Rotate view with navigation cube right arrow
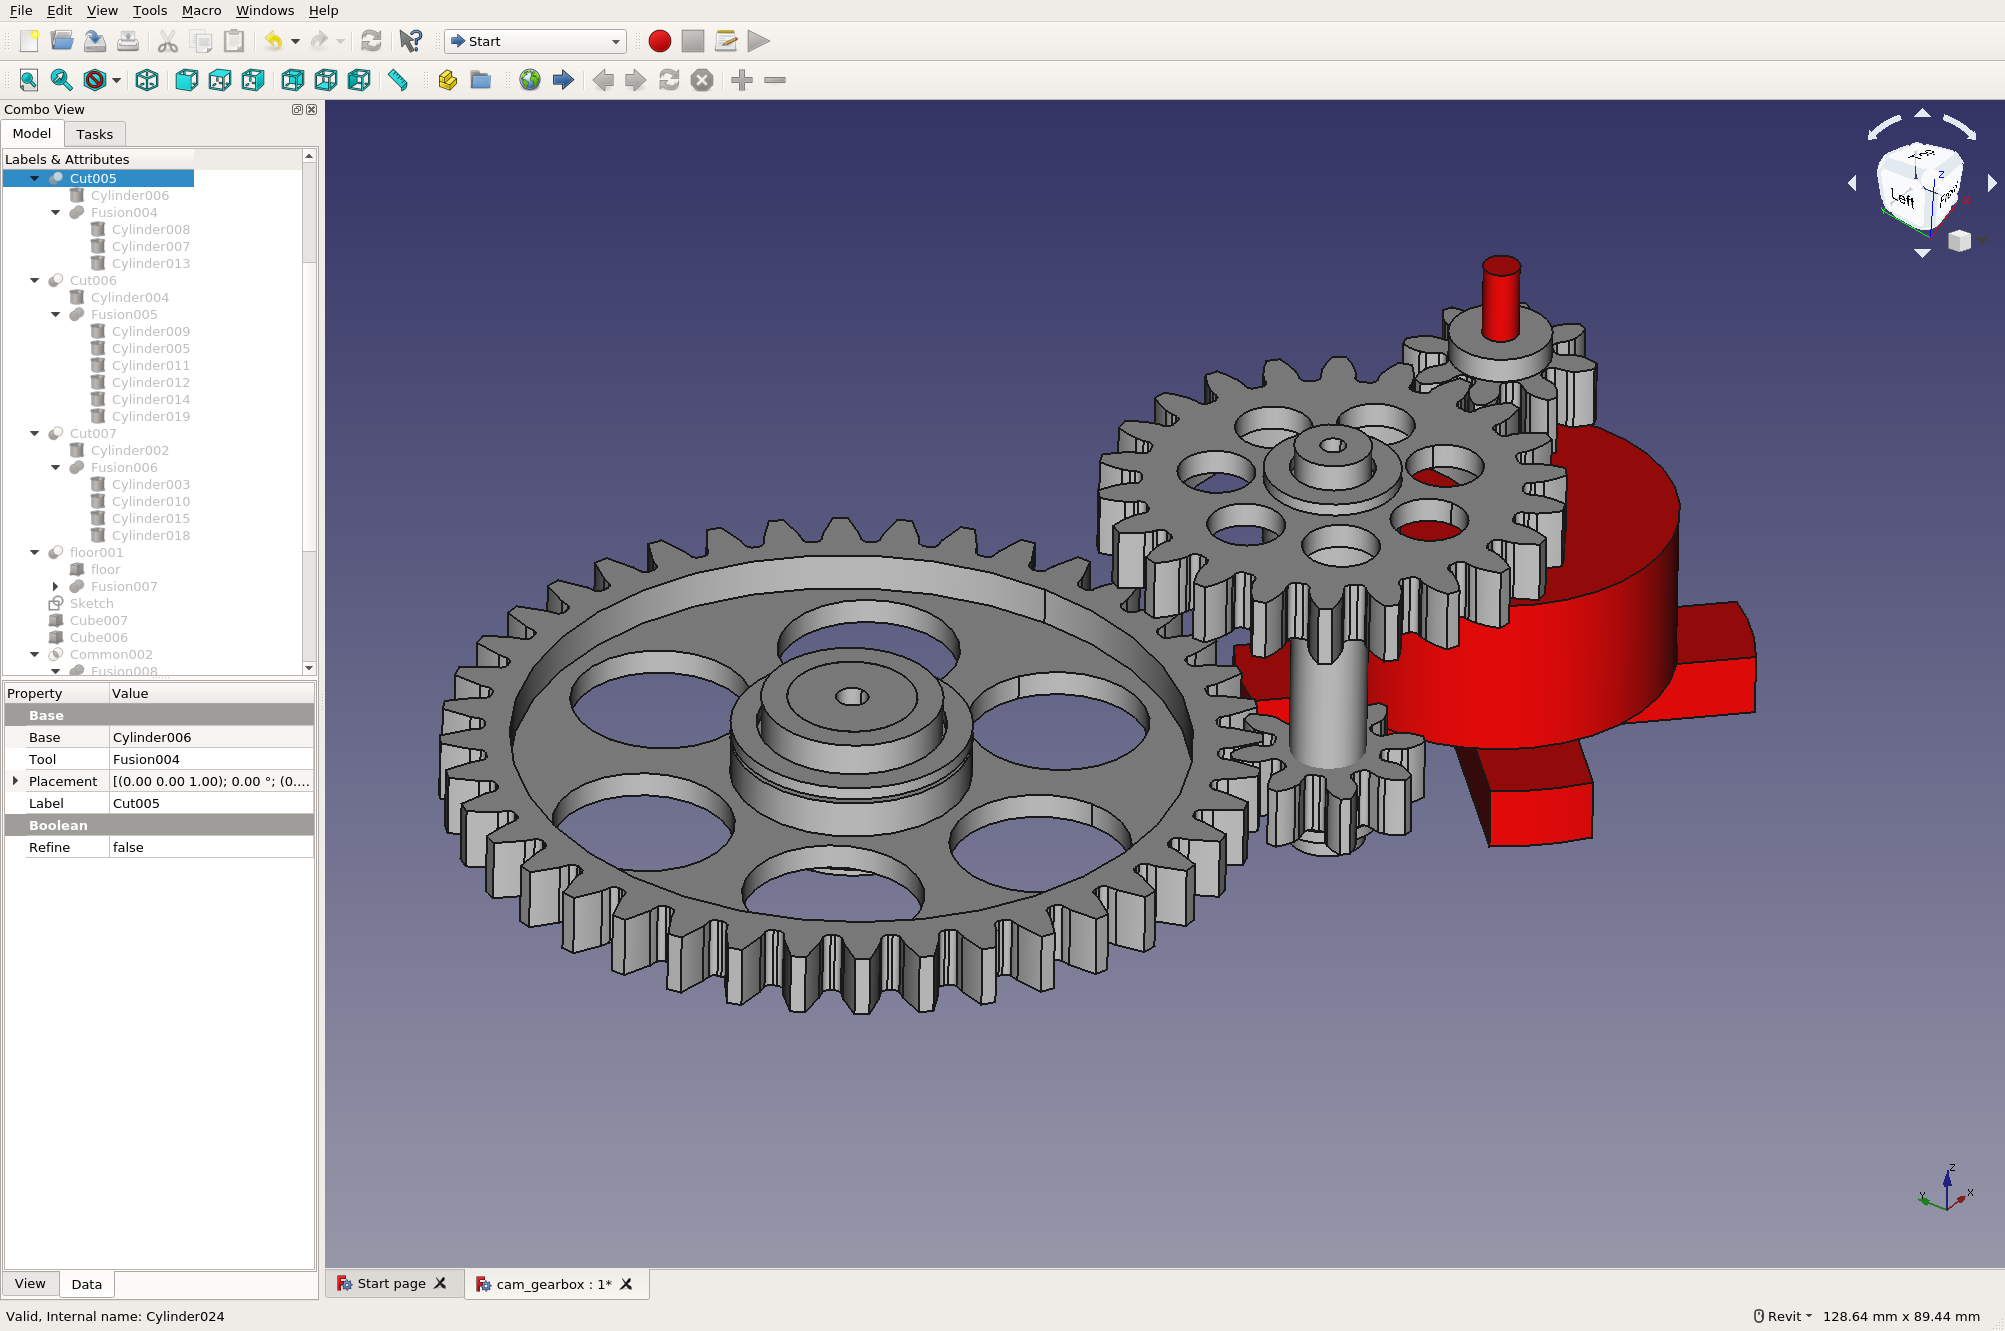Screen dimensions: 2005x1331 pyautogui.click(x=1992, y=183)
